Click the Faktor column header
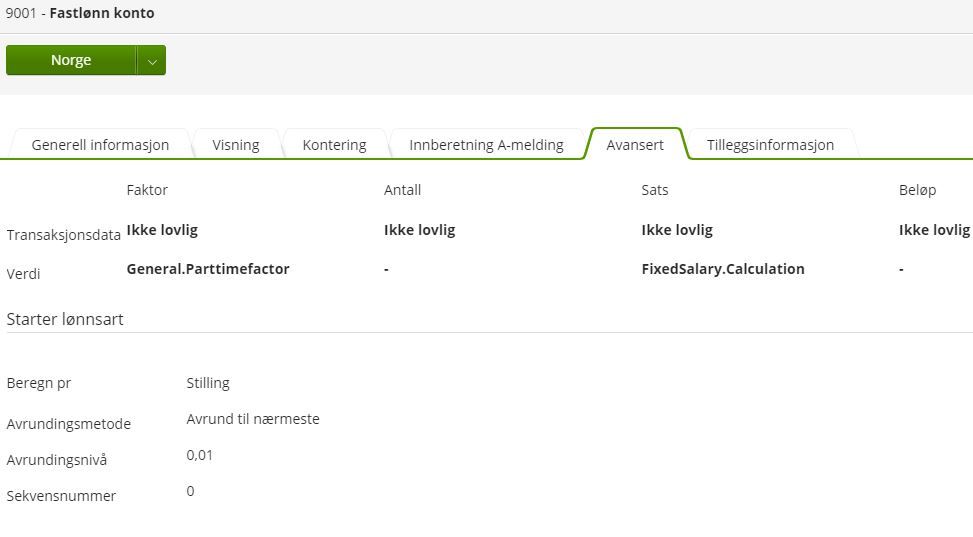 [x=147, y=190]
